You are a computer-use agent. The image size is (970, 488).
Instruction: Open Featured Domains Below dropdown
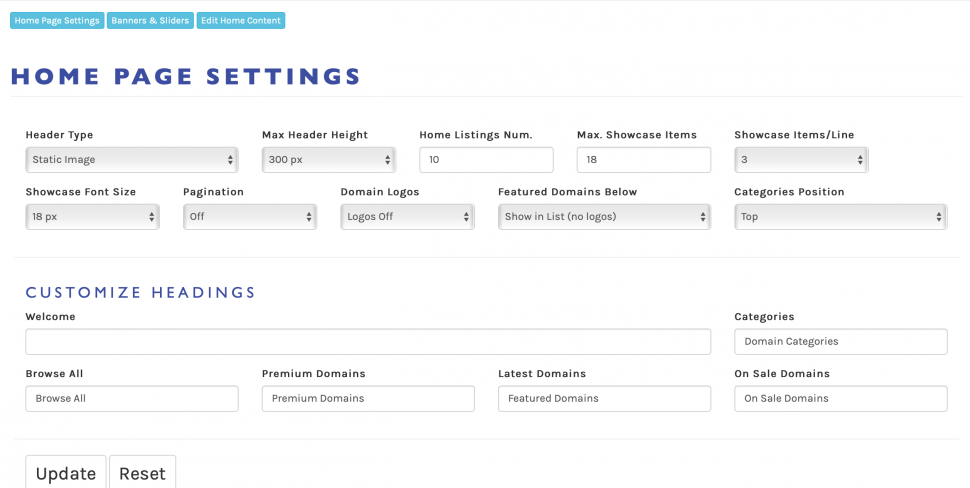pyautogui.click(x=604, y=217)
